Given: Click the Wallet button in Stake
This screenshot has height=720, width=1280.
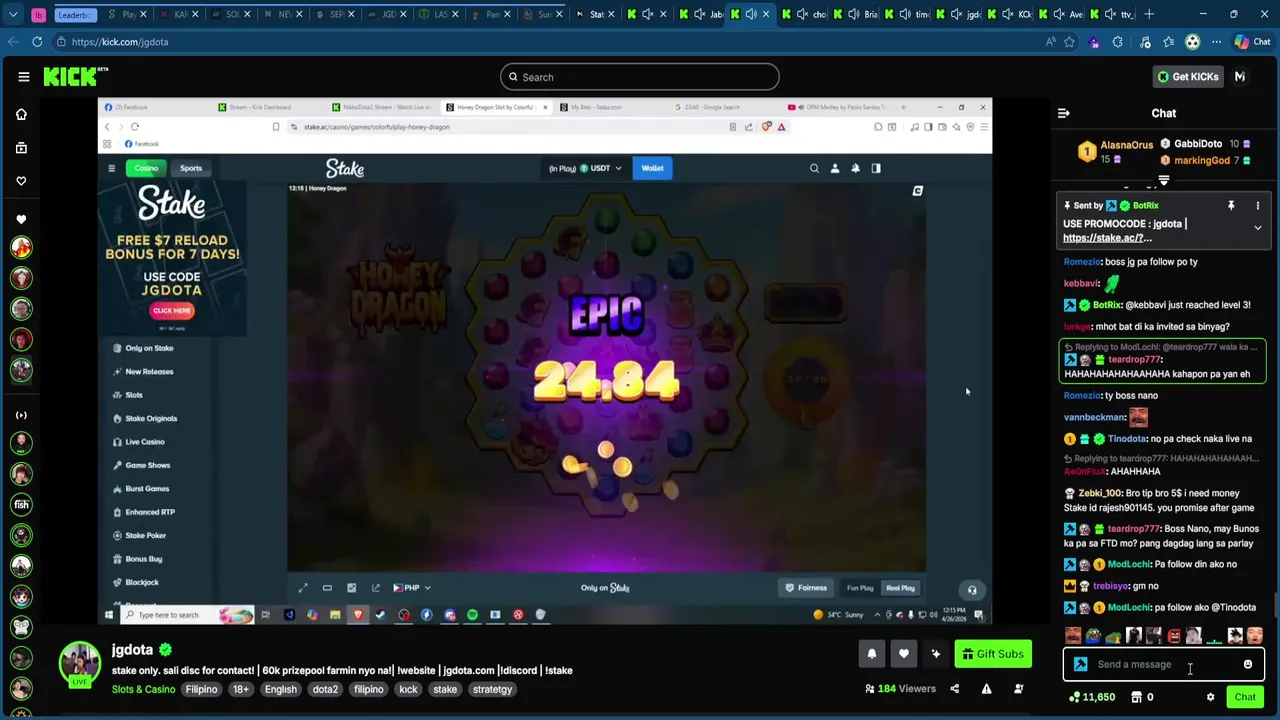Looking at the screenshot, I should (x=652, y=168).
